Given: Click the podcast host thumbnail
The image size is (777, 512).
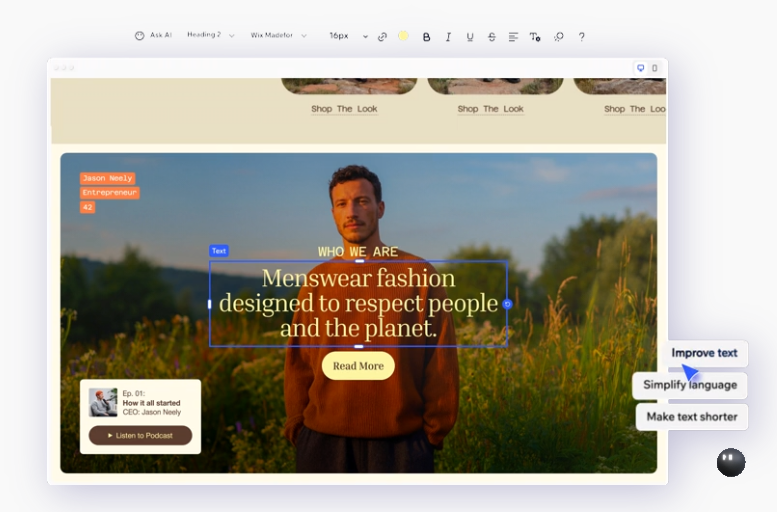Looking at the screenshot, I should coord(103,402).
